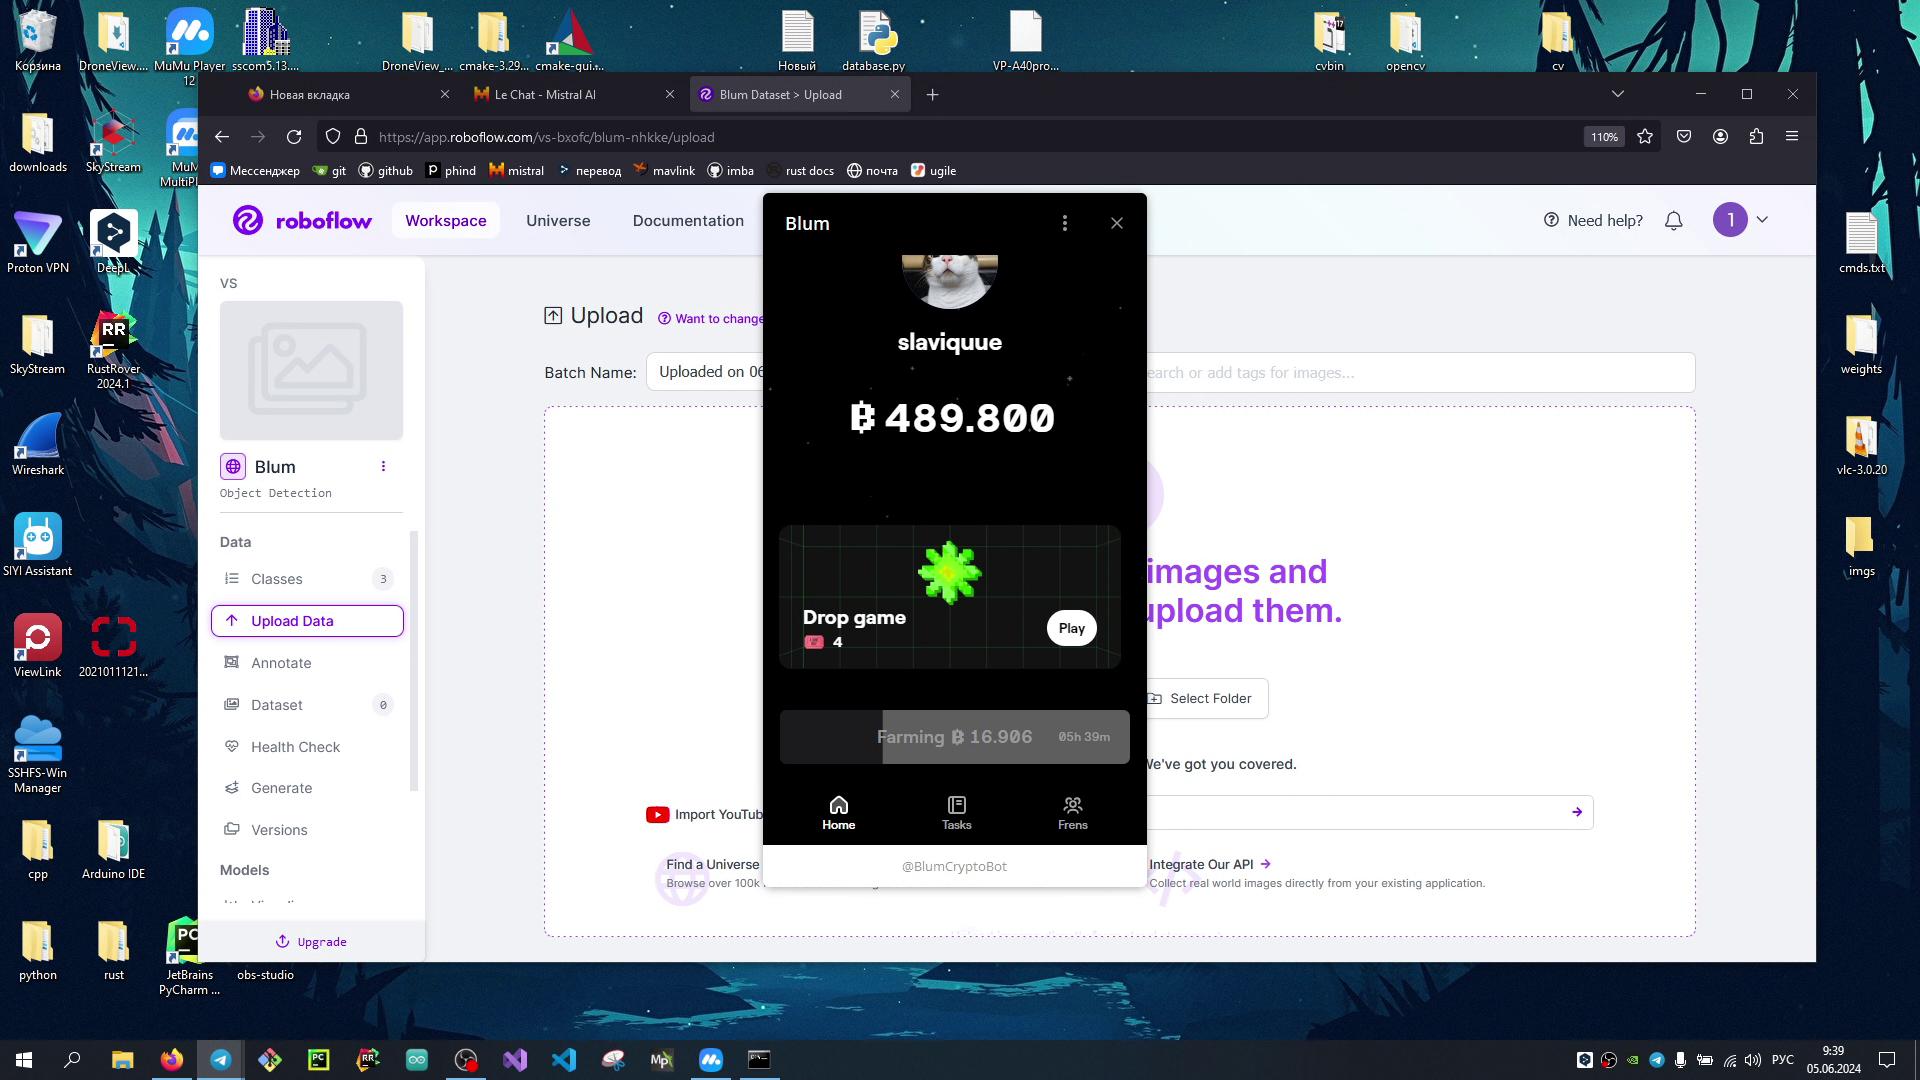The width and height of the screenshot is (1920, 1080).
Task: Open the РУС language switcher
Action: point(1783,1060)
